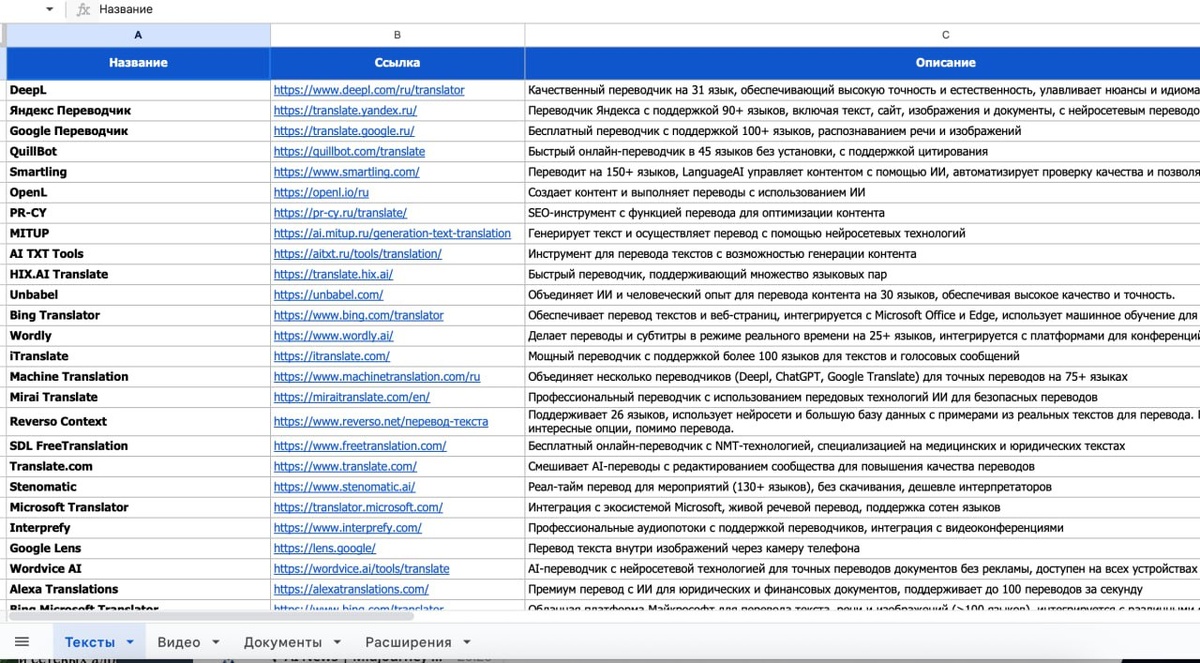Select the Название header cell
The width and height of the screenshot is (1200, 663).
[138, 62]
